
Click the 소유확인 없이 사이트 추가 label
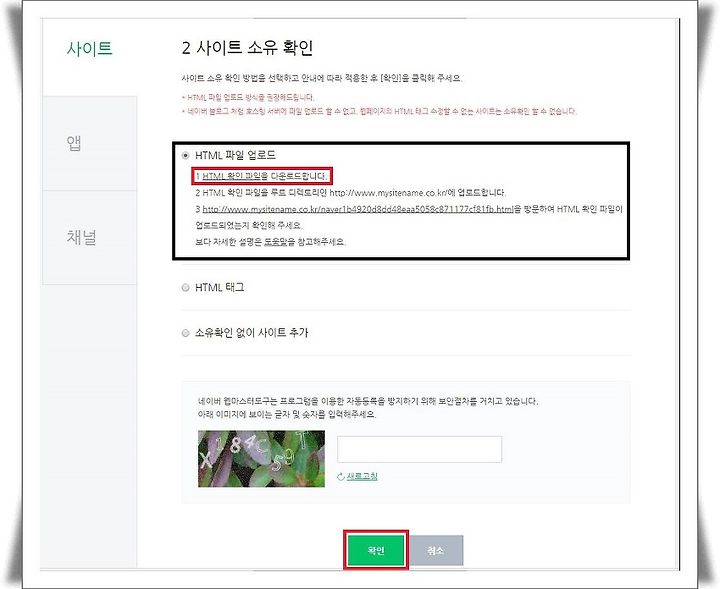[x=252, y=332]
